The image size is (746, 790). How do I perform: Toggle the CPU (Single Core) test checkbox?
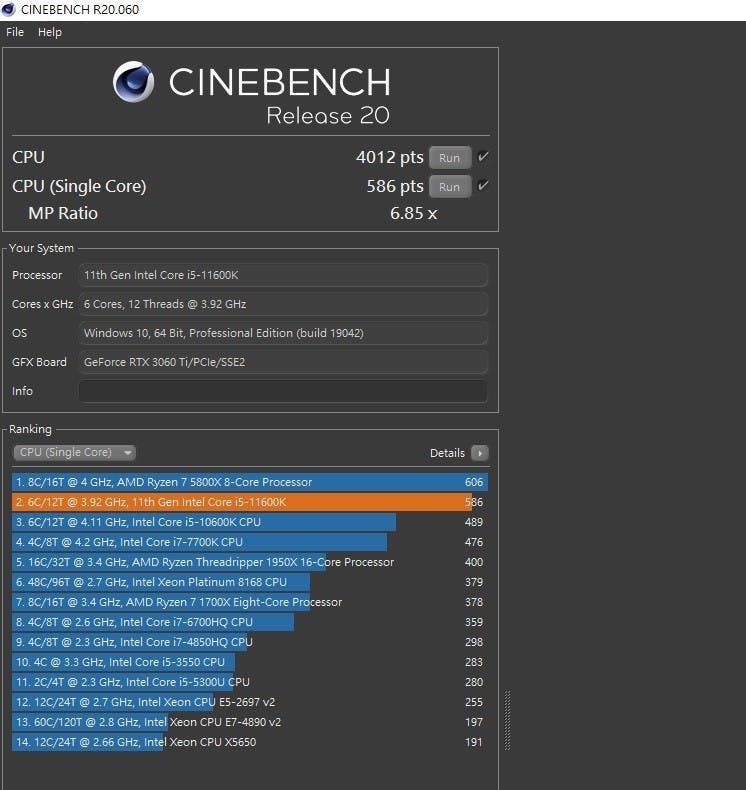(x=483, y=186)
